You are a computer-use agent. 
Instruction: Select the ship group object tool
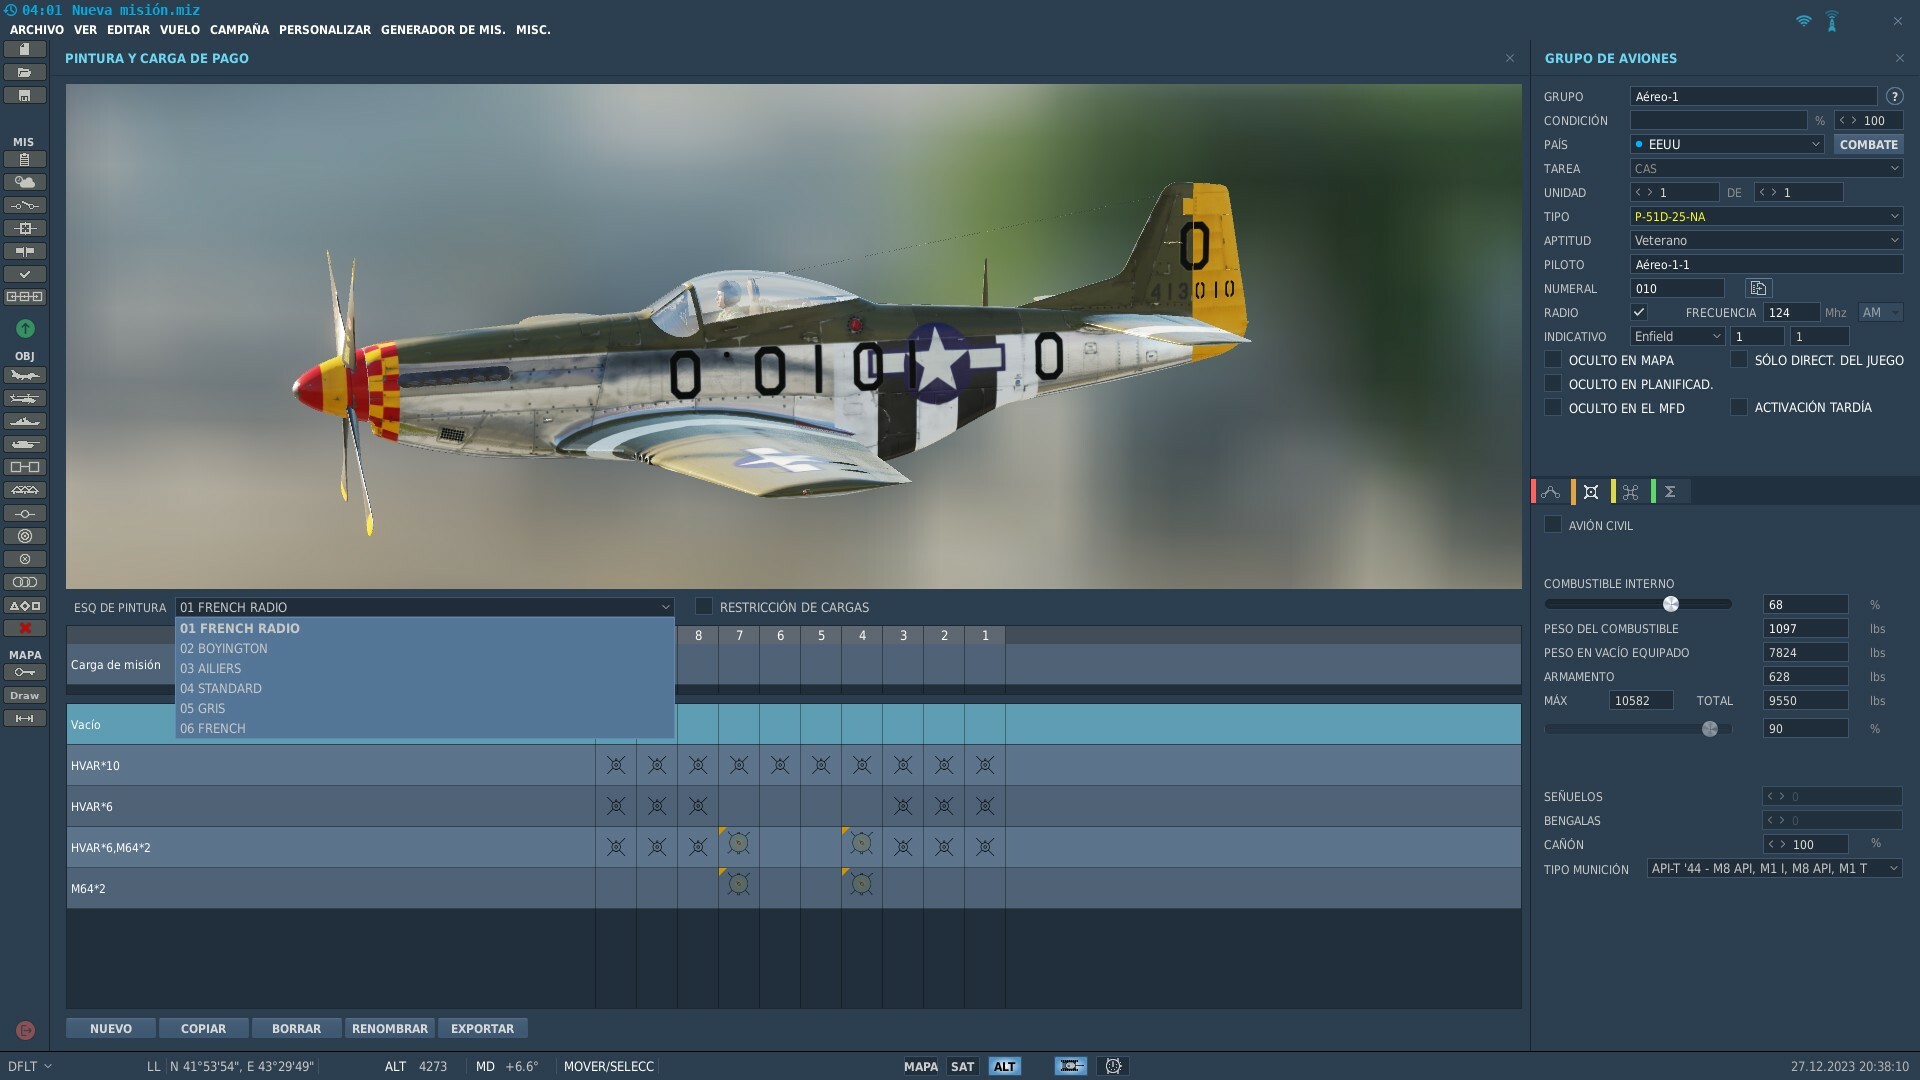[25, 422]
